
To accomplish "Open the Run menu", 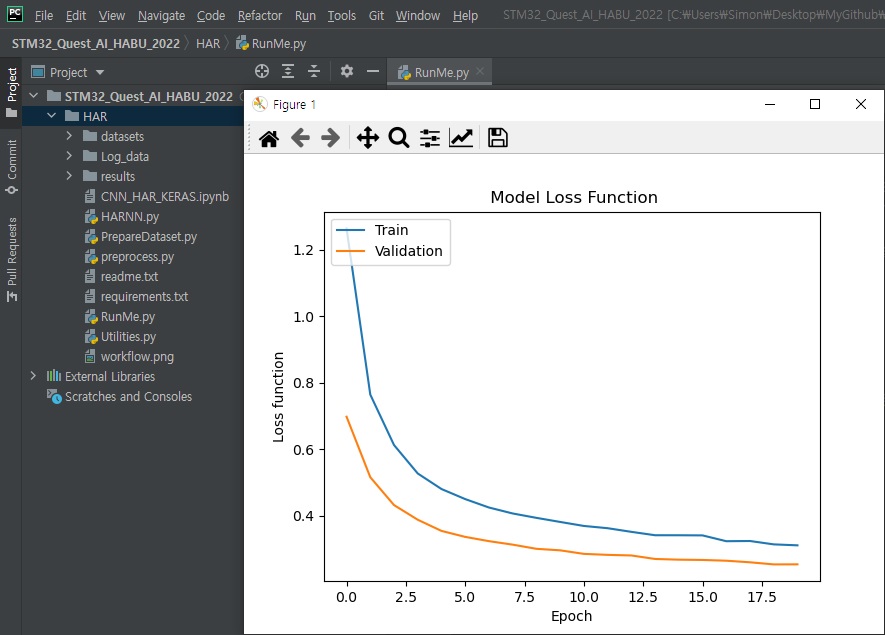I will click(305, 15).
